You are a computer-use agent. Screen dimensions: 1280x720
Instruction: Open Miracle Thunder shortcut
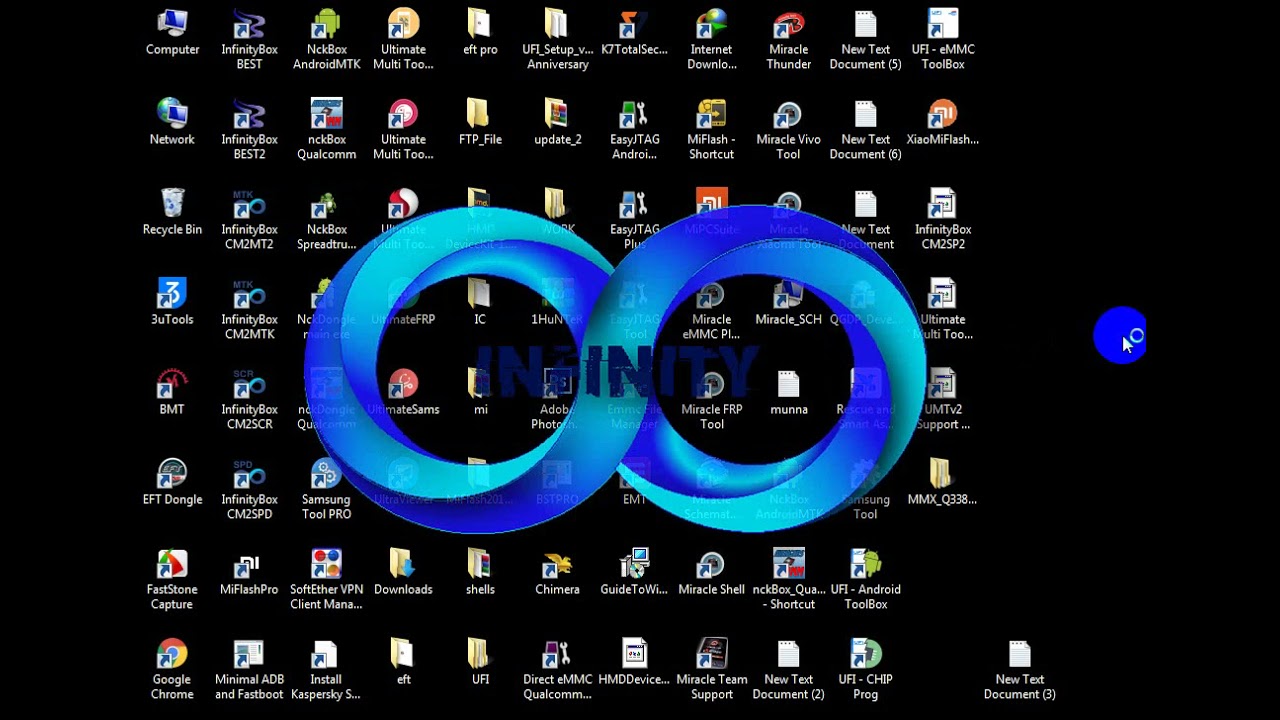[x=788, y=40]
